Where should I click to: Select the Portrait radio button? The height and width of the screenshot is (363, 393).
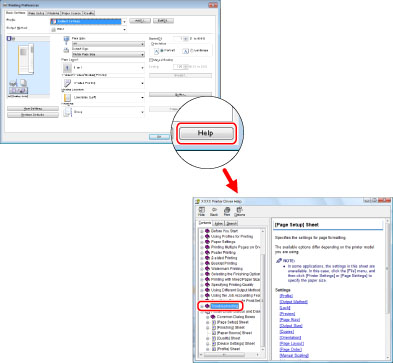162,51
